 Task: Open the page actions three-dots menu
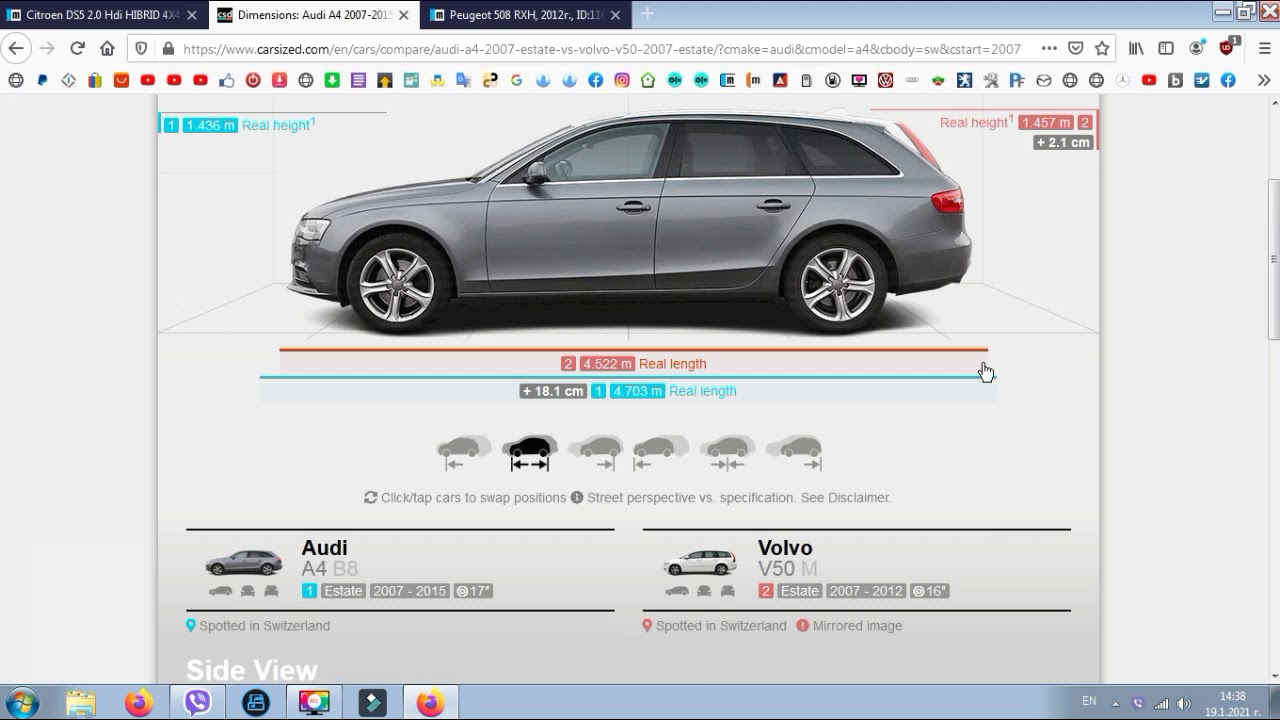tap(1048, 48)
